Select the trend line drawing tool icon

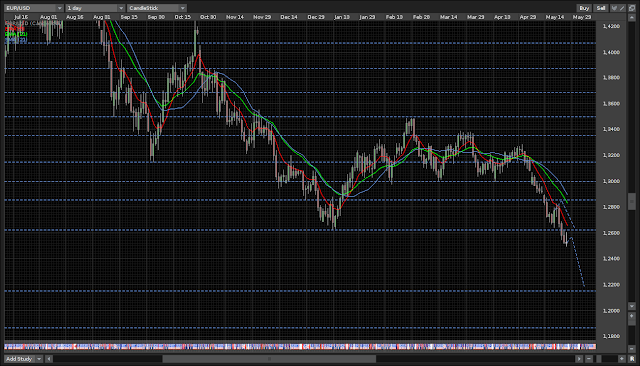point(622,8)
